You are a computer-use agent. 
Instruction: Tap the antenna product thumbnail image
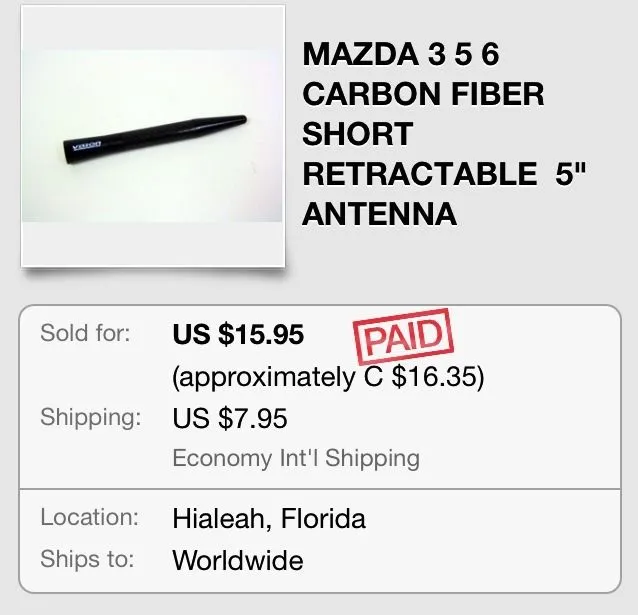(153, 136)
